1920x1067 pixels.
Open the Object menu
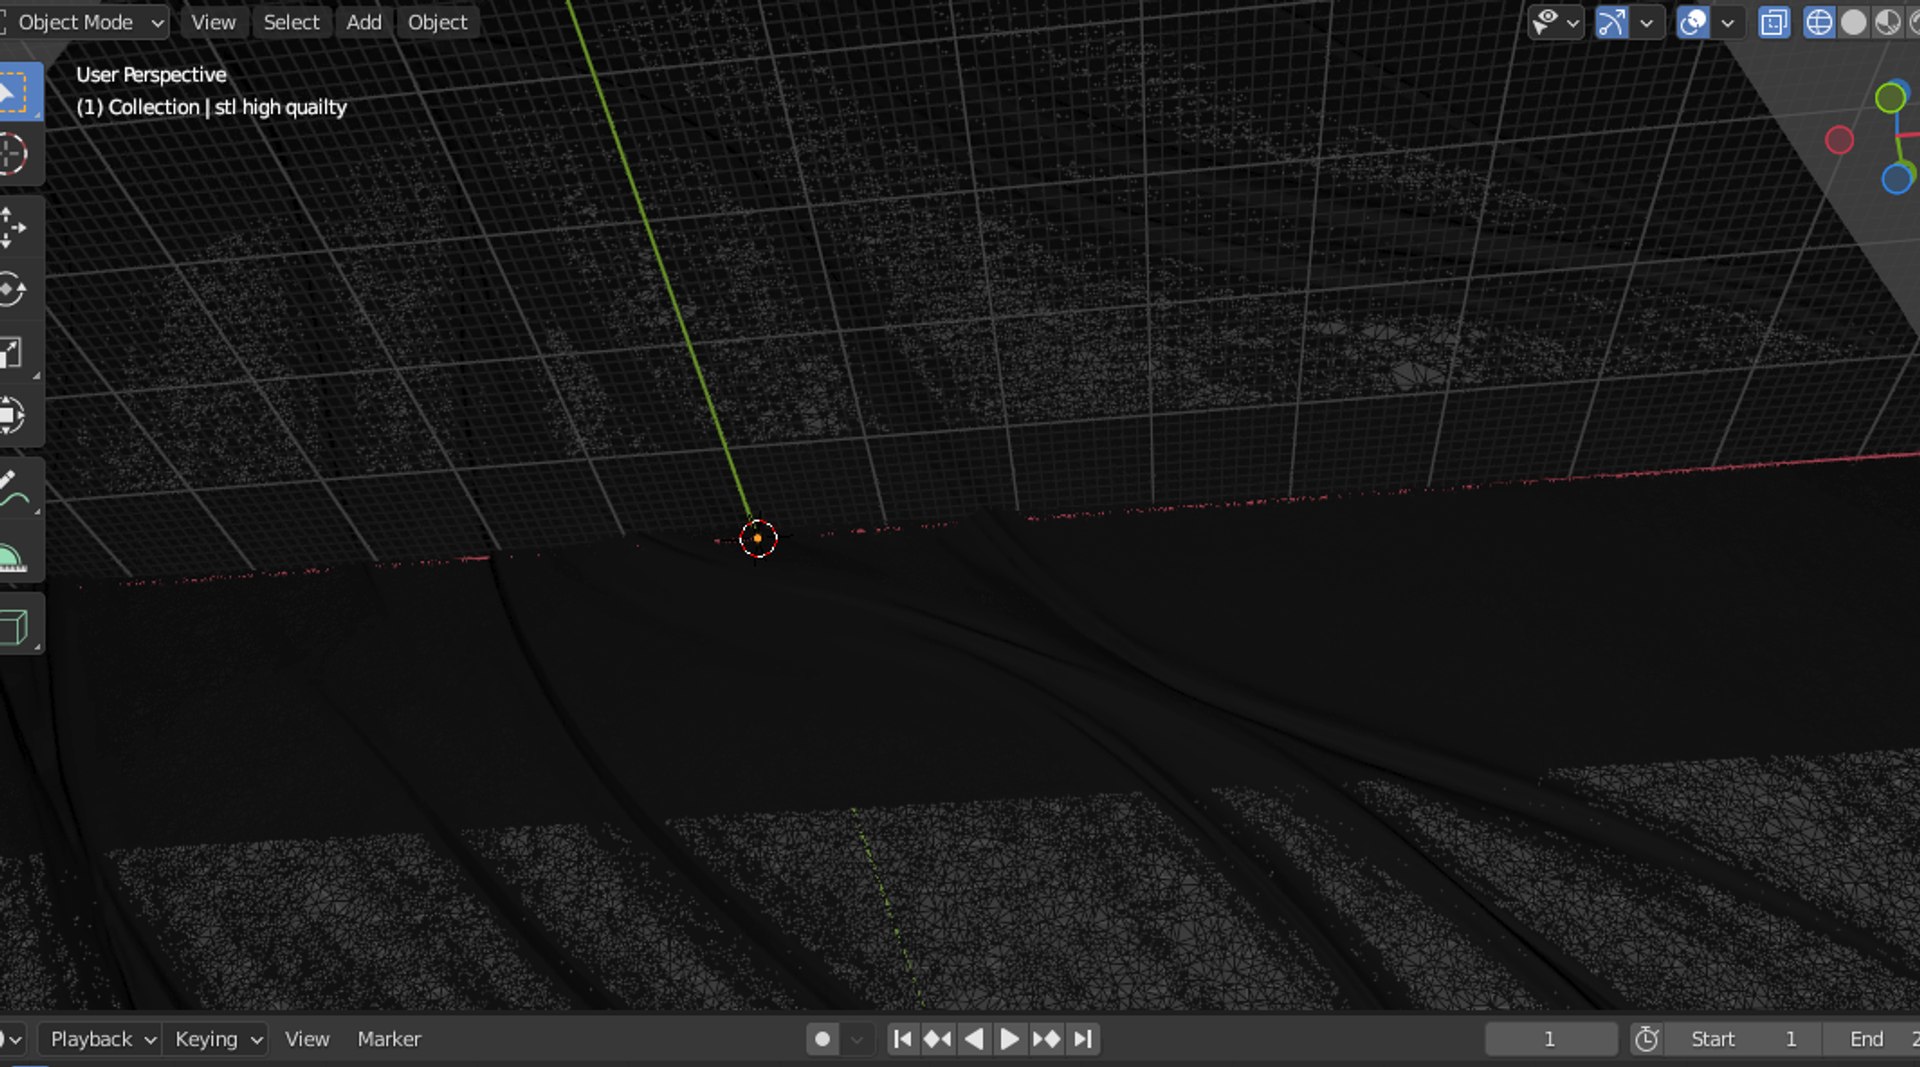click(x=437, y=22)
